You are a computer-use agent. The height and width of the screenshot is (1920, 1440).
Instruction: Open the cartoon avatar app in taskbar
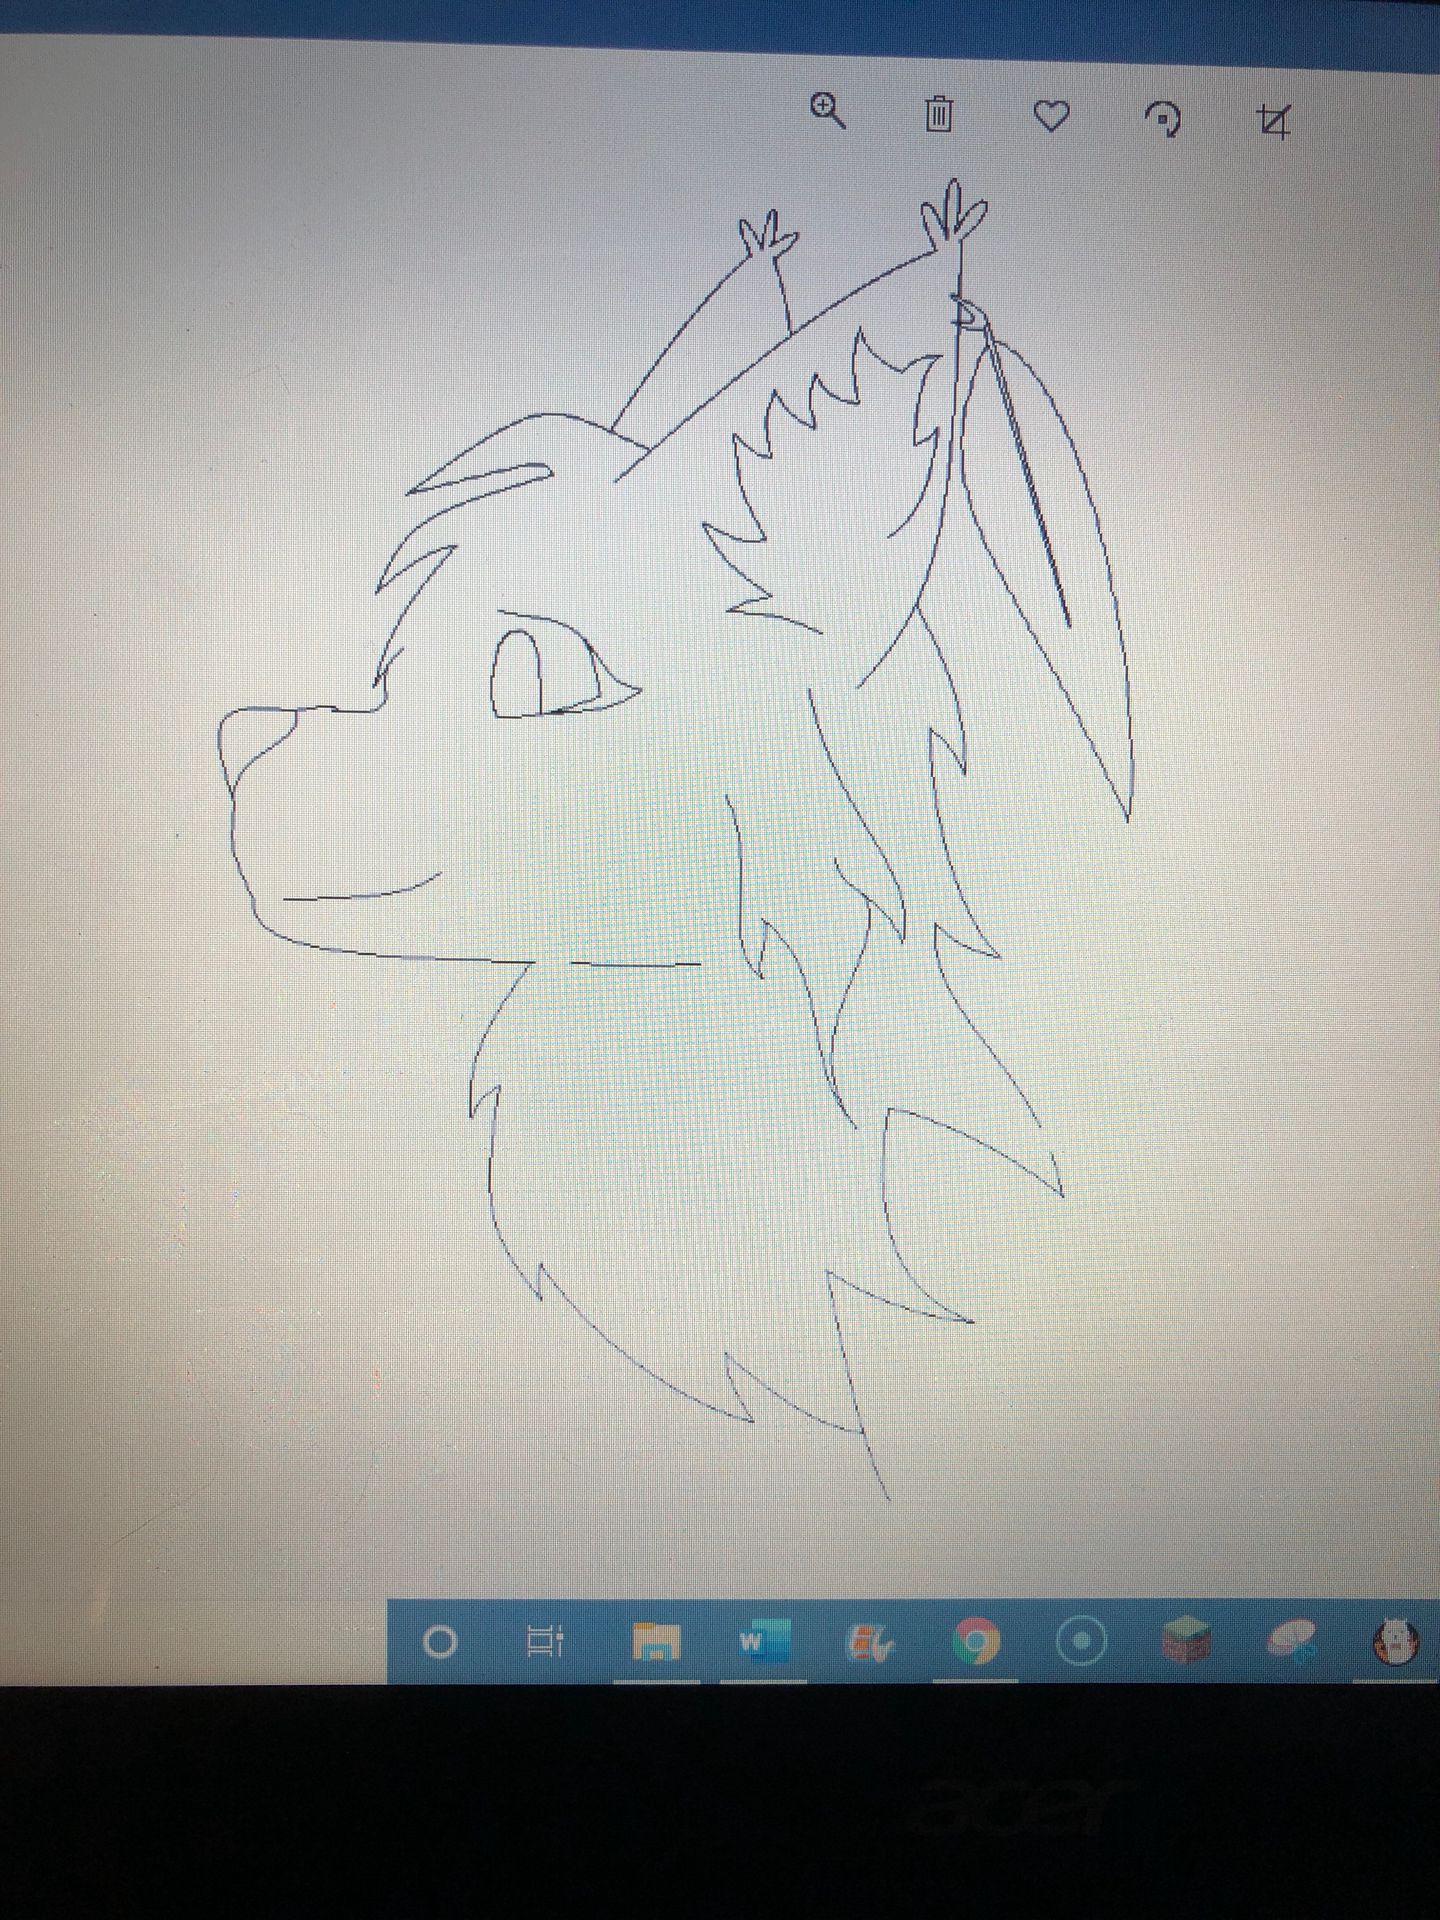click(1395, 1642)
